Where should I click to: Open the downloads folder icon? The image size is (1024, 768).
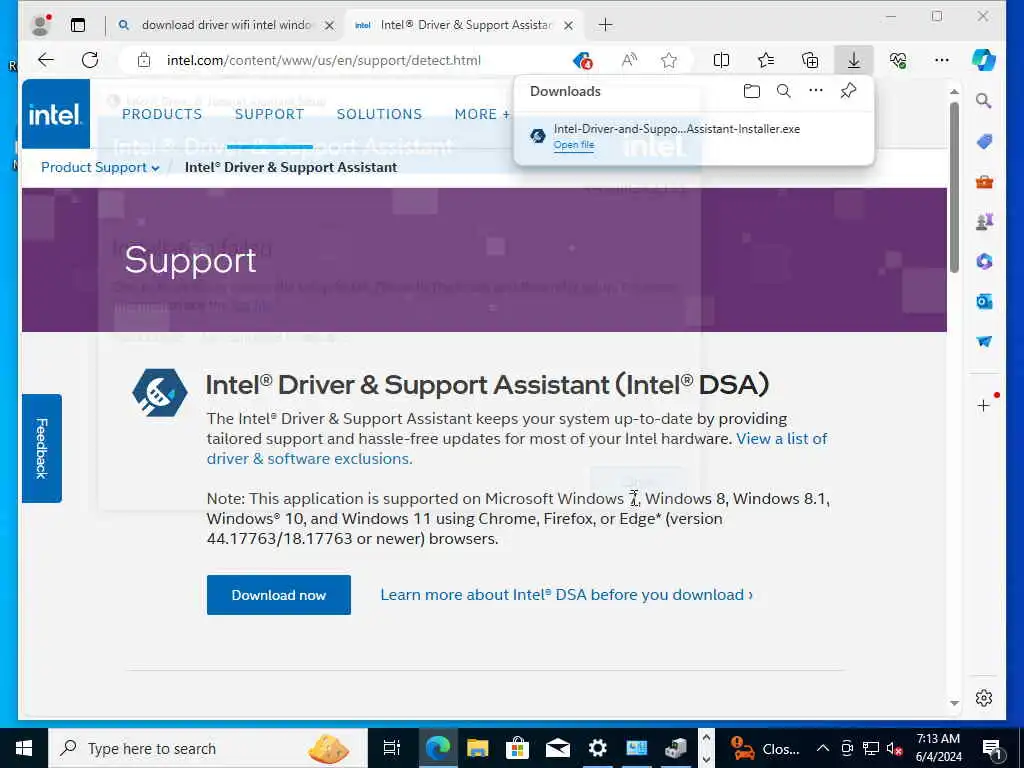click(752, 91)
